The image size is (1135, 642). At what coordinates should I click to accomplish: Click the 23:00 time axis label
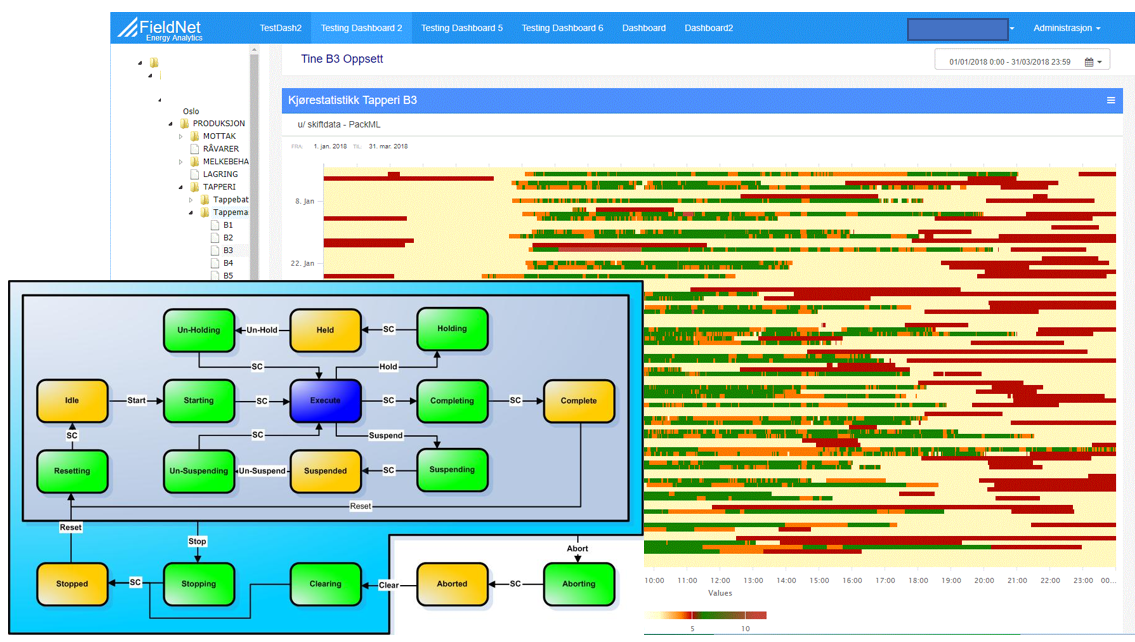[1084, 580]
